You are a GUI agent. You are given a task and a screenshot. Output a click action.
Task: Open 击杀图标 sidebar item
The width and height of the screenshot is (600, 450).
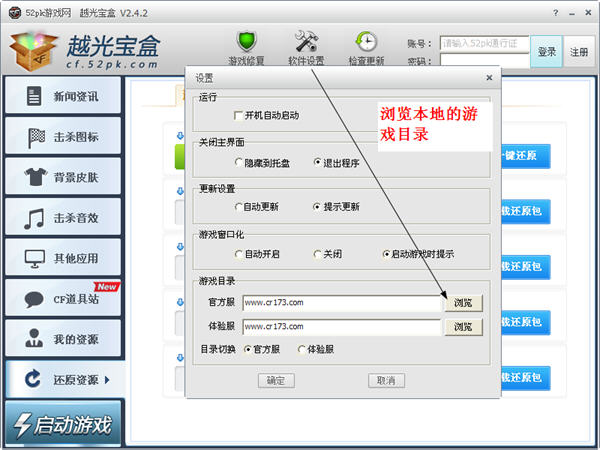click(63, 136)
